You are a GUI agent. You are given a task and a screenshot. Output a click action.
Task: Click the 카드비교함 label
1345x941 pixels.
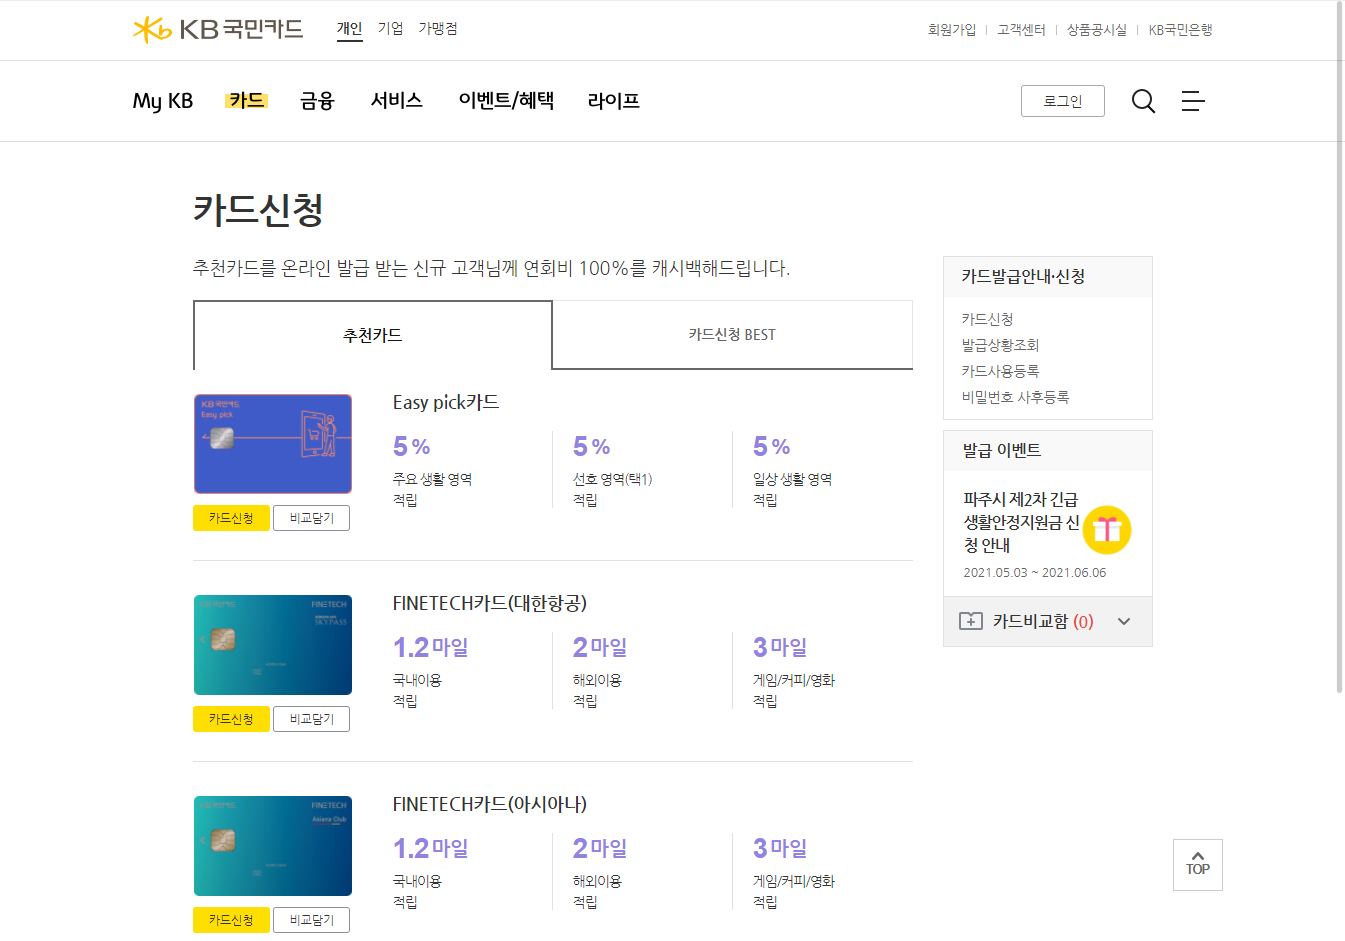pos(1030,621)
